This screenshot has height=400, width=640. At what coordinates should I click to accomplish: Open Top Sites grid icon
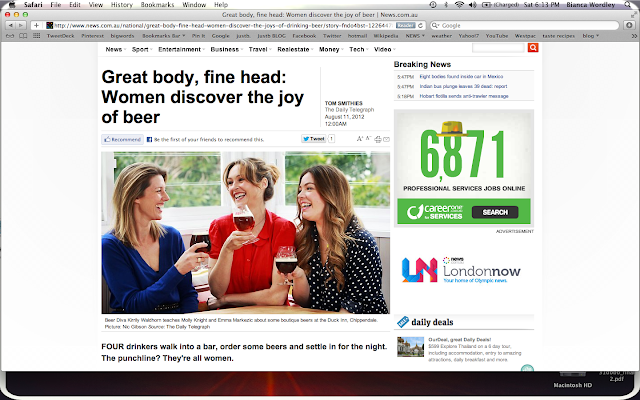tap(37, 36)
